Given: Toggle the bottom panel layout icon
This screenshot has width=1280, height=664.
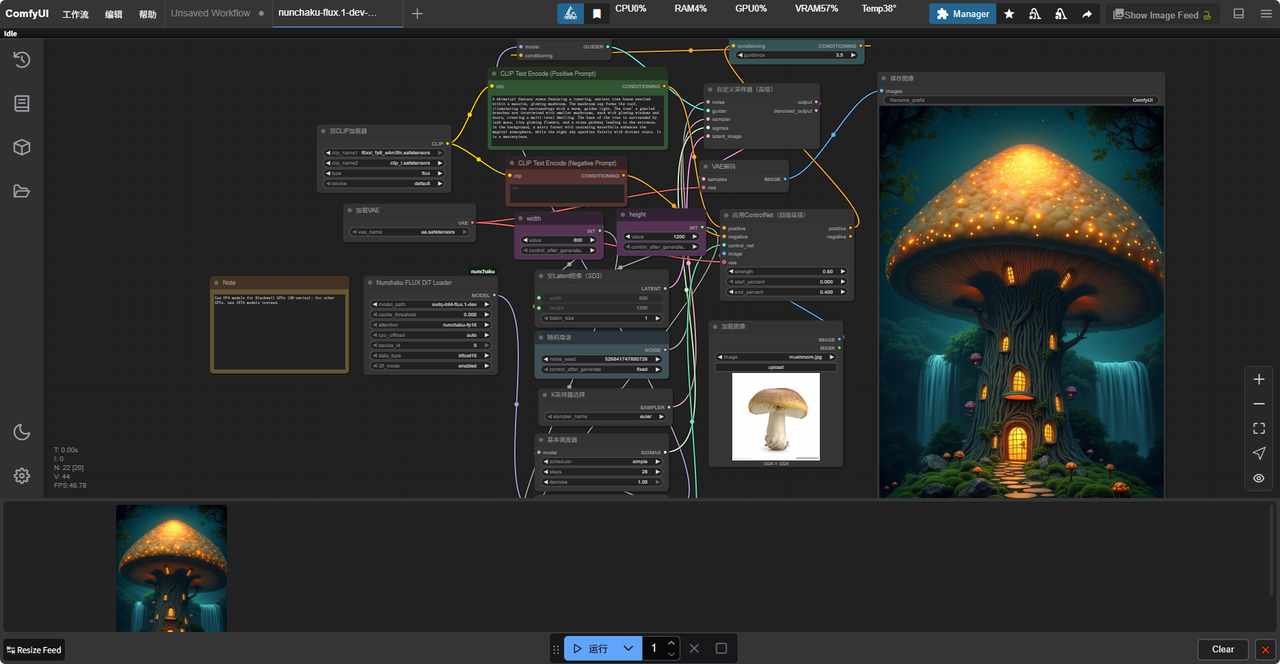Looking at the screenshot, I should (1239, 14).
